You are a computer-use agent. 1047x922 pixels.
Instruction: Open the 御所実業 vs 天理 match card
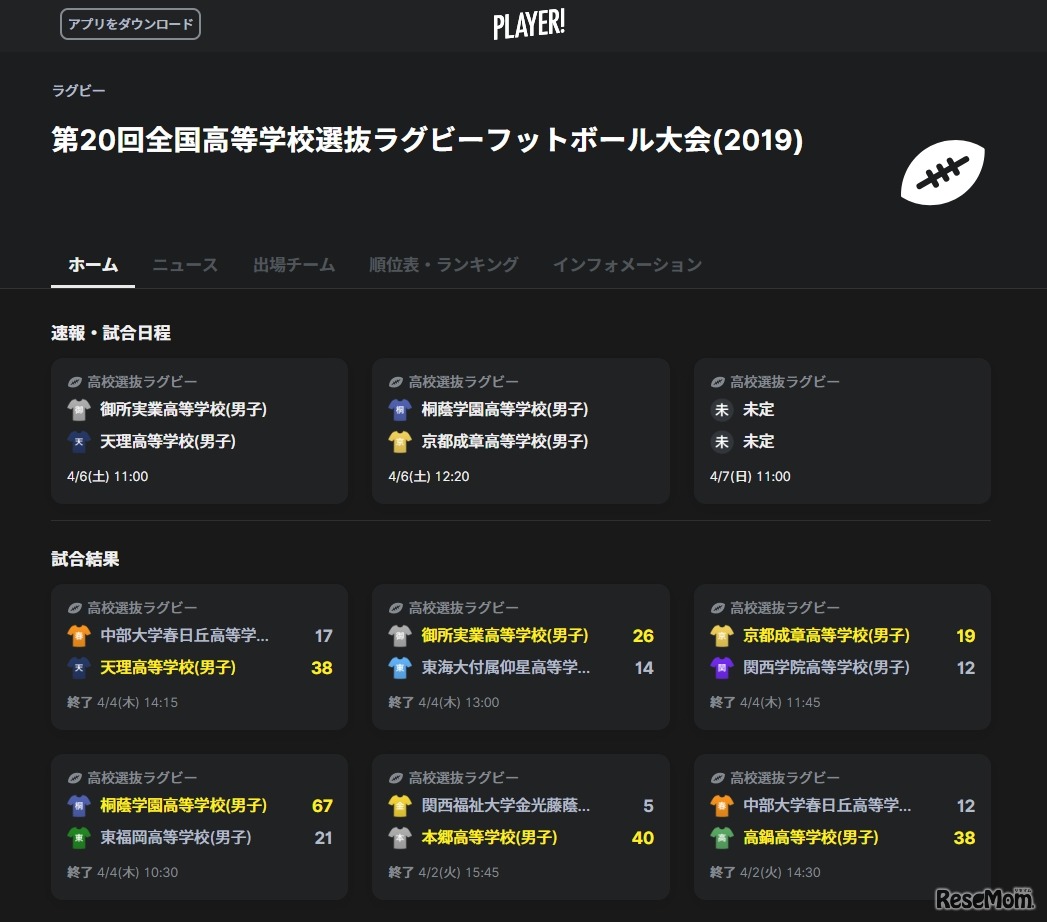(x=199, y=430)
